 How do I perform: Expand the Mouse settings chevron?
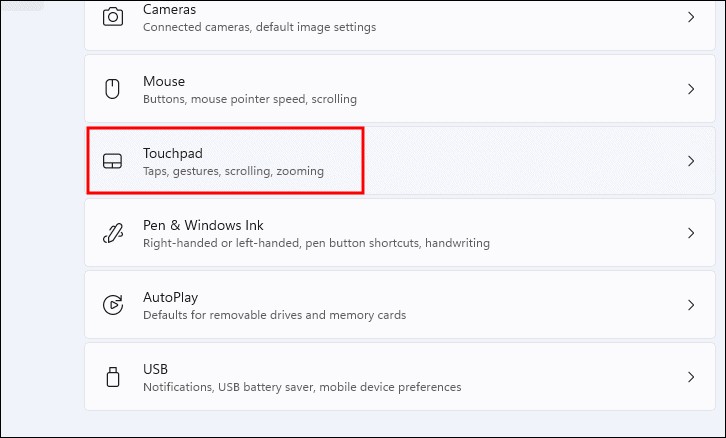(690, 89)
